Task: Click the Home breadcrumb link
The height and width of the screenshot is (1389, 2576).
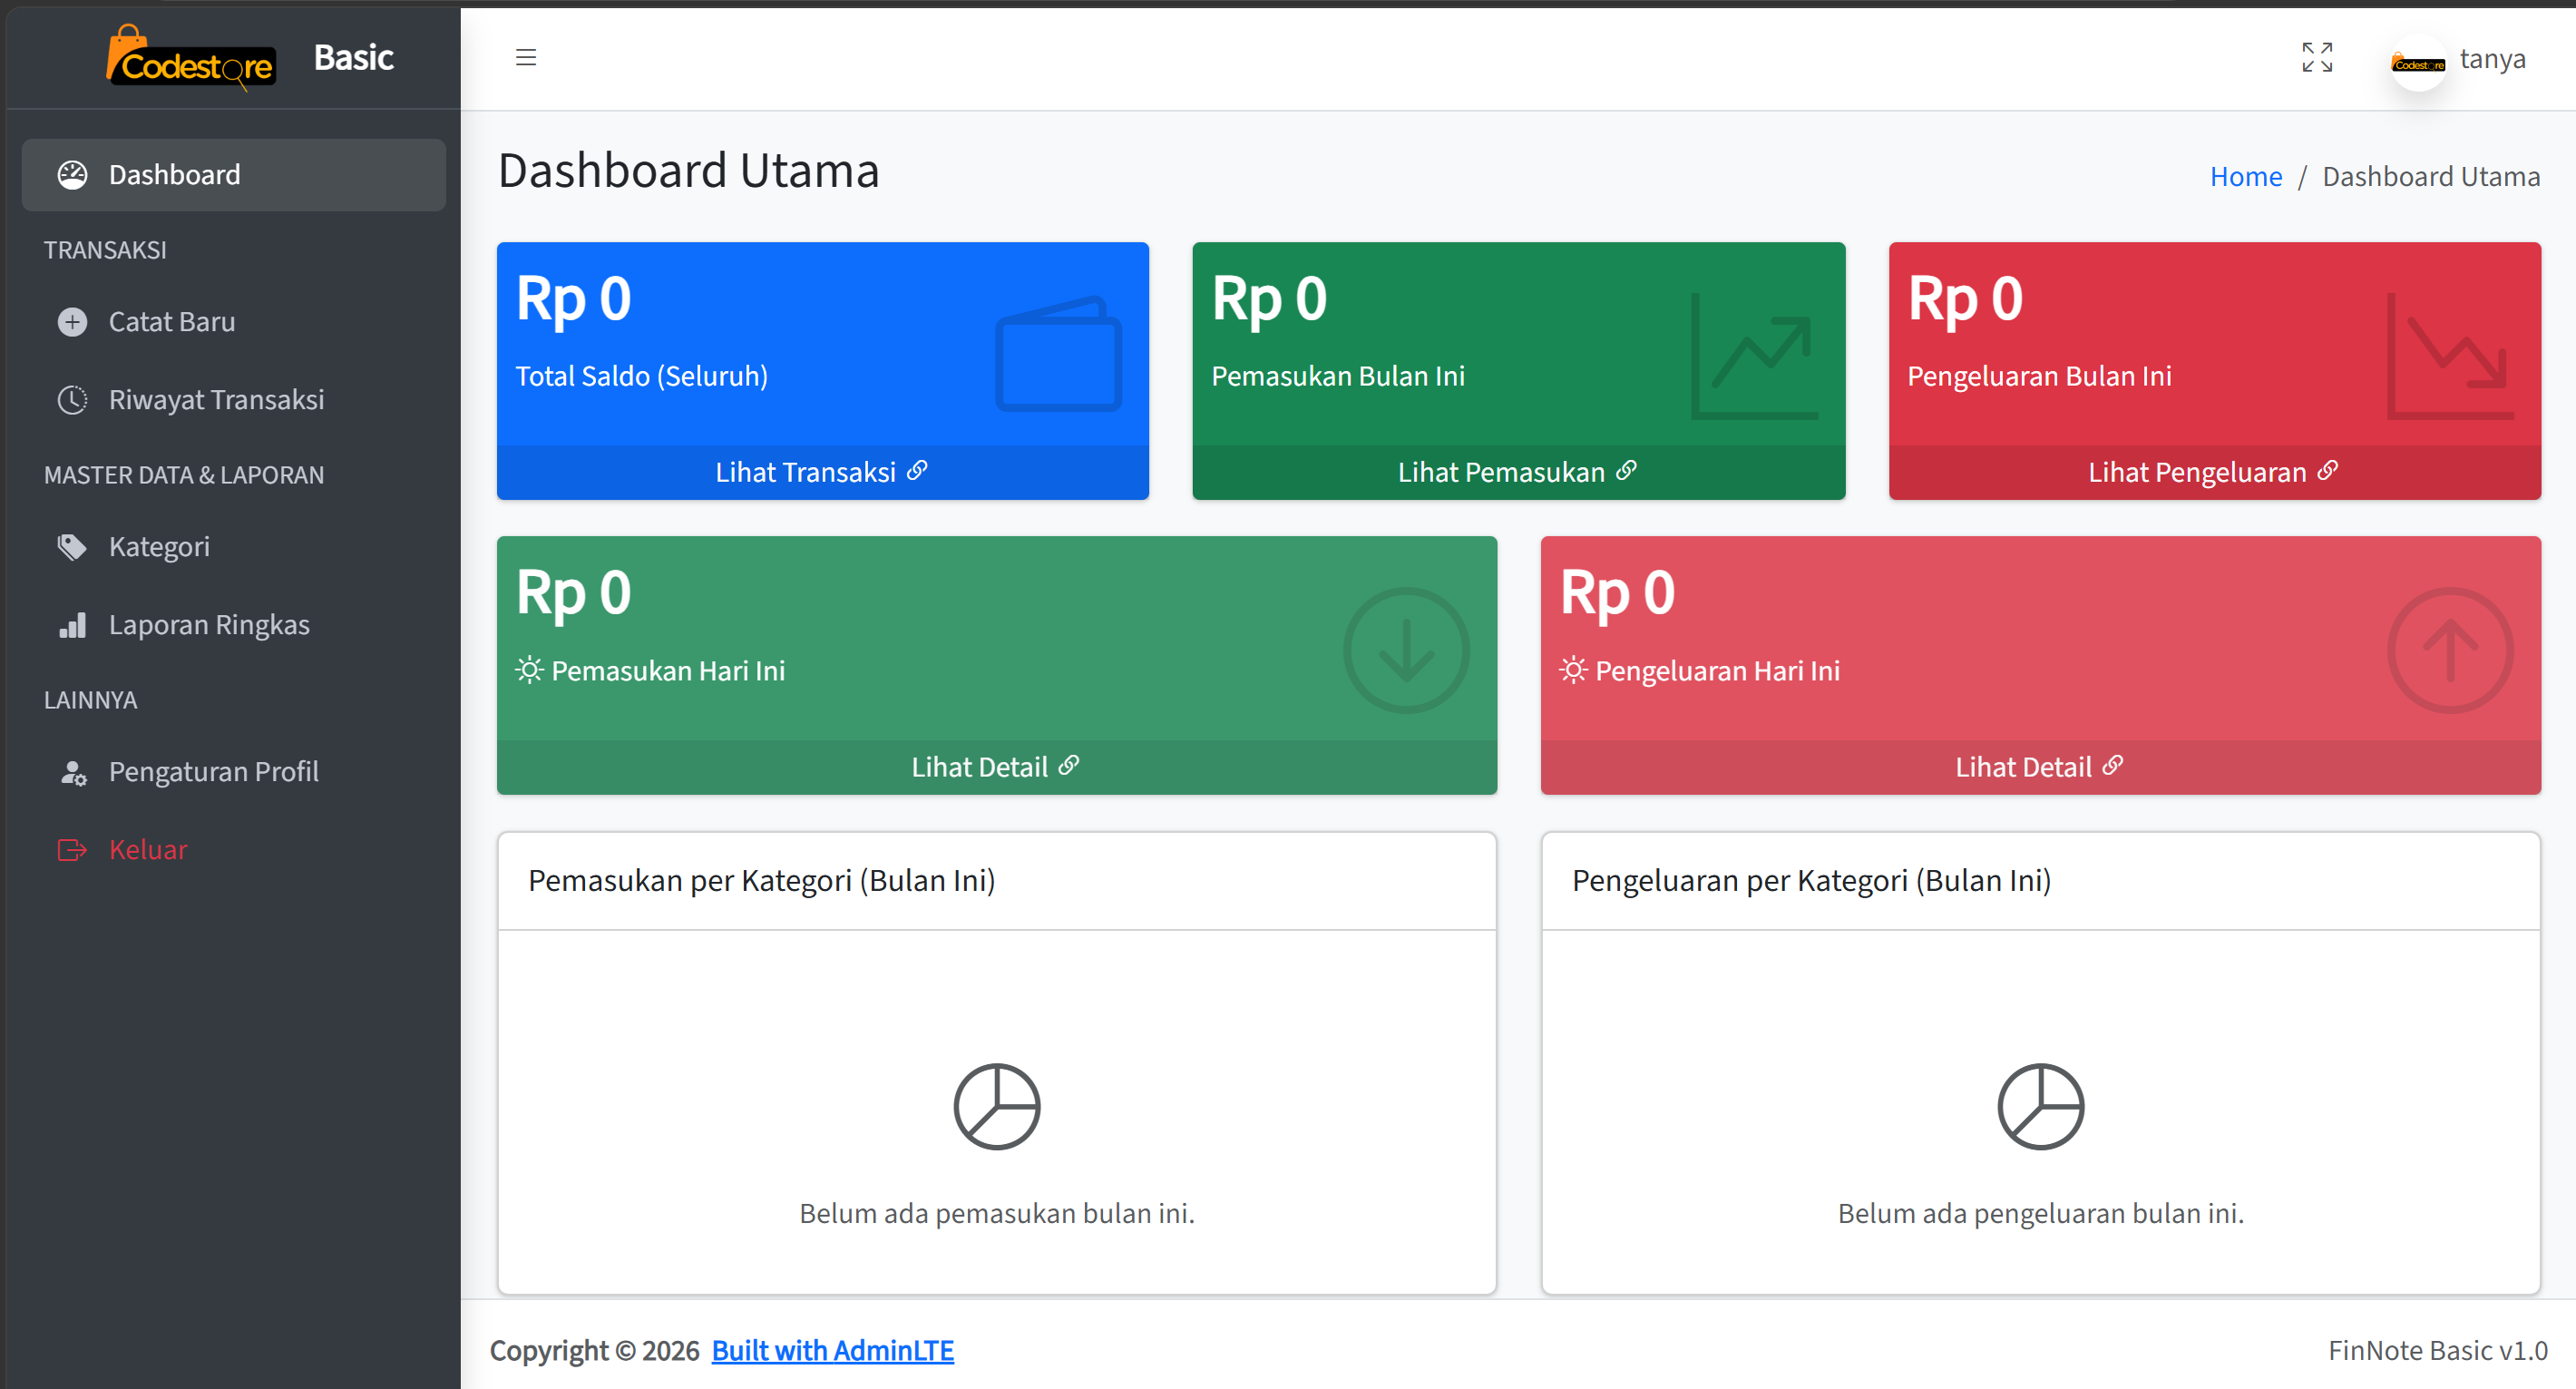Action: point(2246,175)
